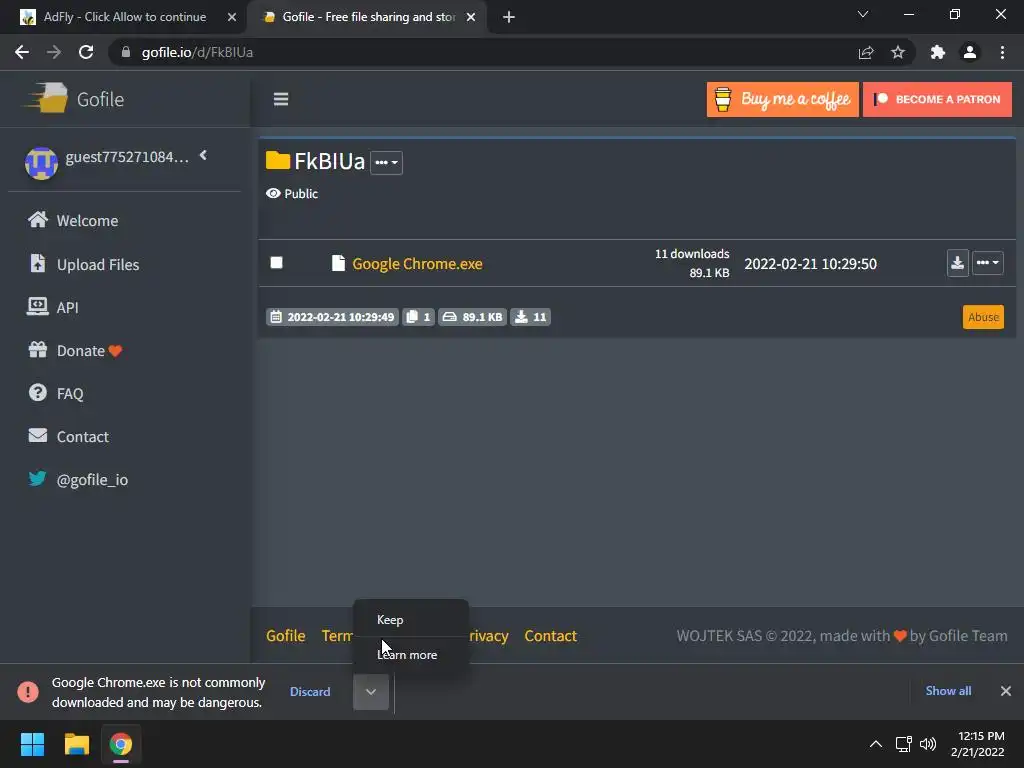This screenshot has height=768, width=1024.
Task: Click the Contact footer link
Action: 551,636
